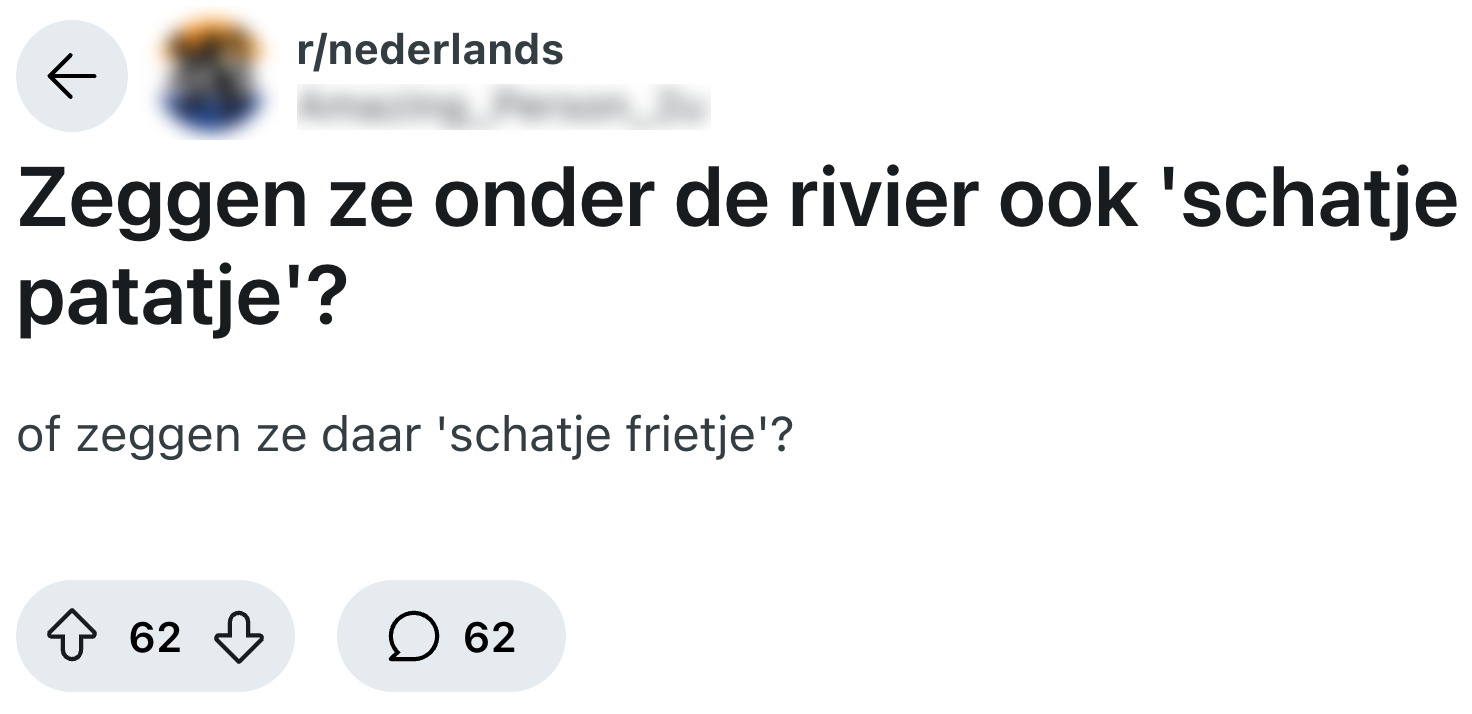Go back using the left arrow
The image size is (1472, 714).
click(x=72, y=77)
